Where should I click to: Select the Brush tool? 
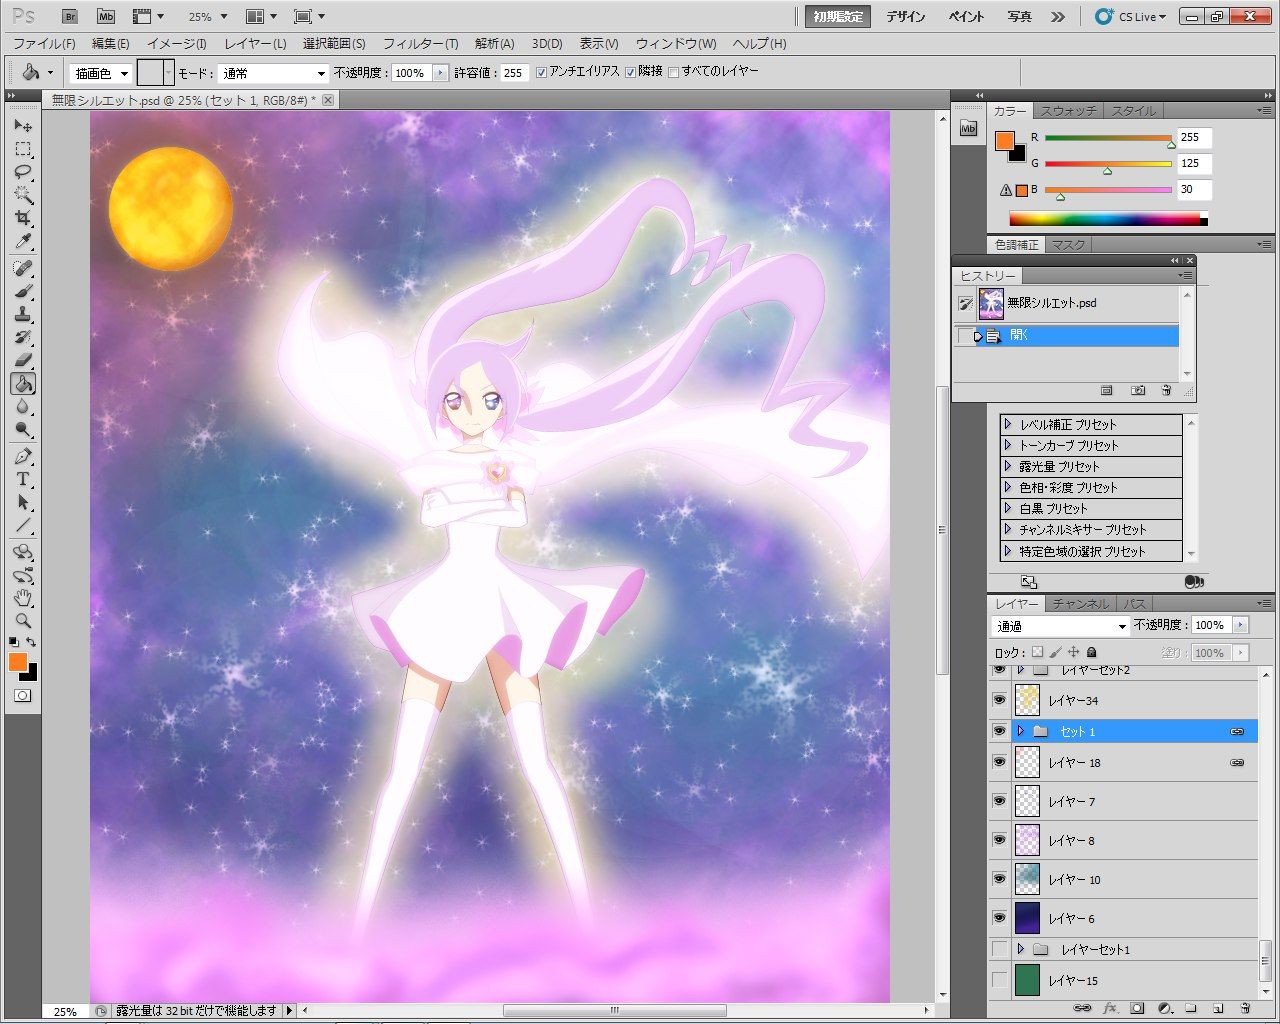coord(23,291)
